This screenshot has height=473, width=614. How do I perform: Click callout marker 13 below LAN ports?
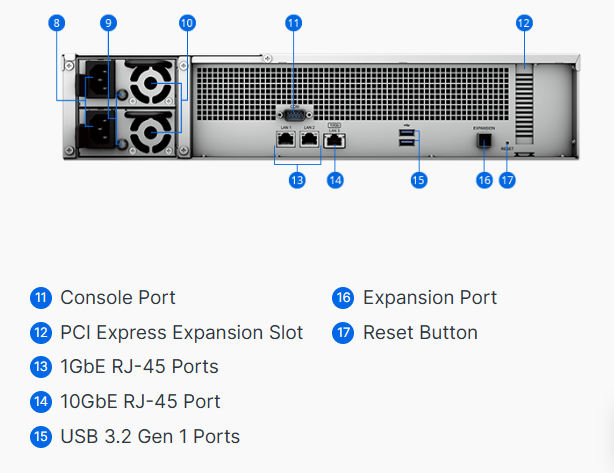297,180
